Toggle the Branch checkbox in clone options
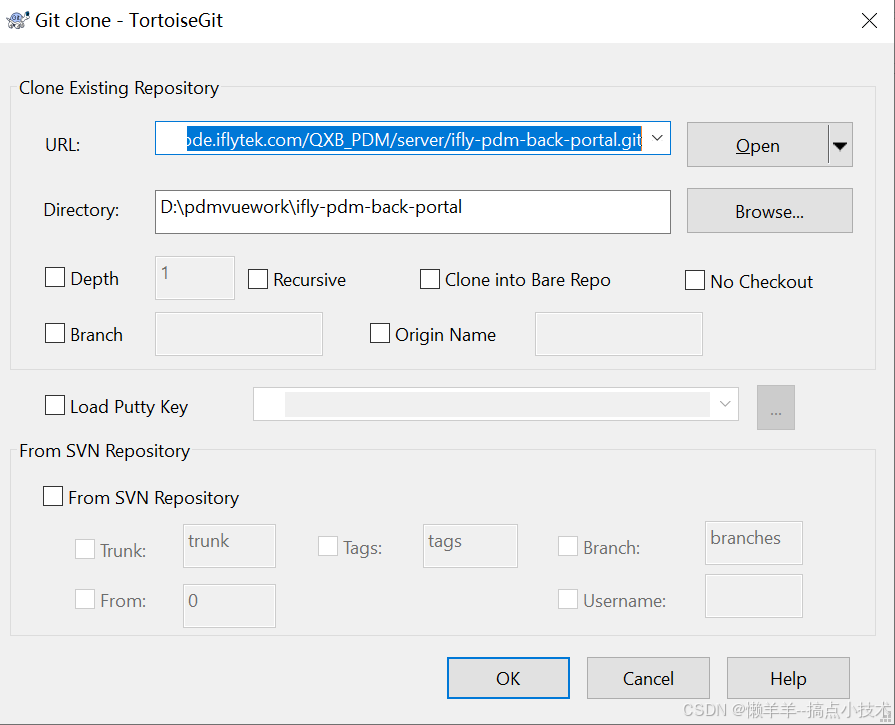Screen dimensions: 895x725 click(x=55, y=333)
